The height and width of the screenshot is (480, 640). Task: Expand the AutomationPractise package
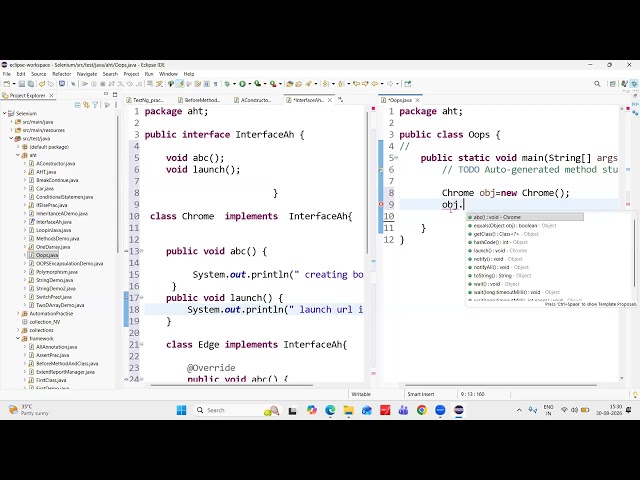point(18,313)
